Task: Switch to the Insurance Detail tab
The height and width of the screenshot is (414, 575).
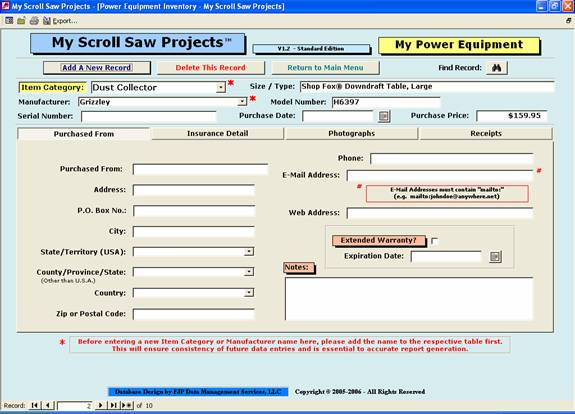Action: (x=218, y=133)
